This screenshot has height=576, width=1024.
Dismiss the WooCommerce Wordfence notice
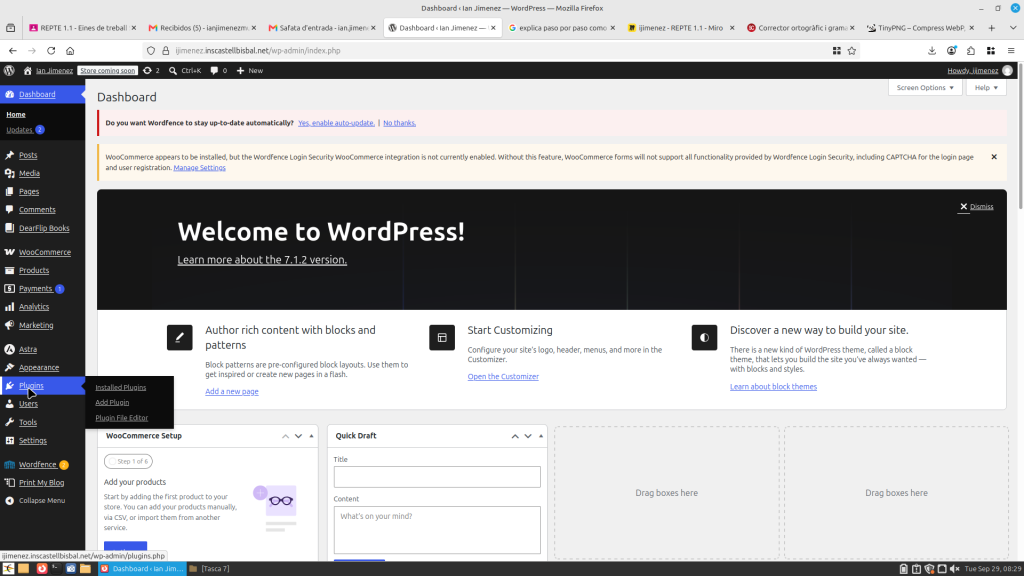click(x=994, y=157)
